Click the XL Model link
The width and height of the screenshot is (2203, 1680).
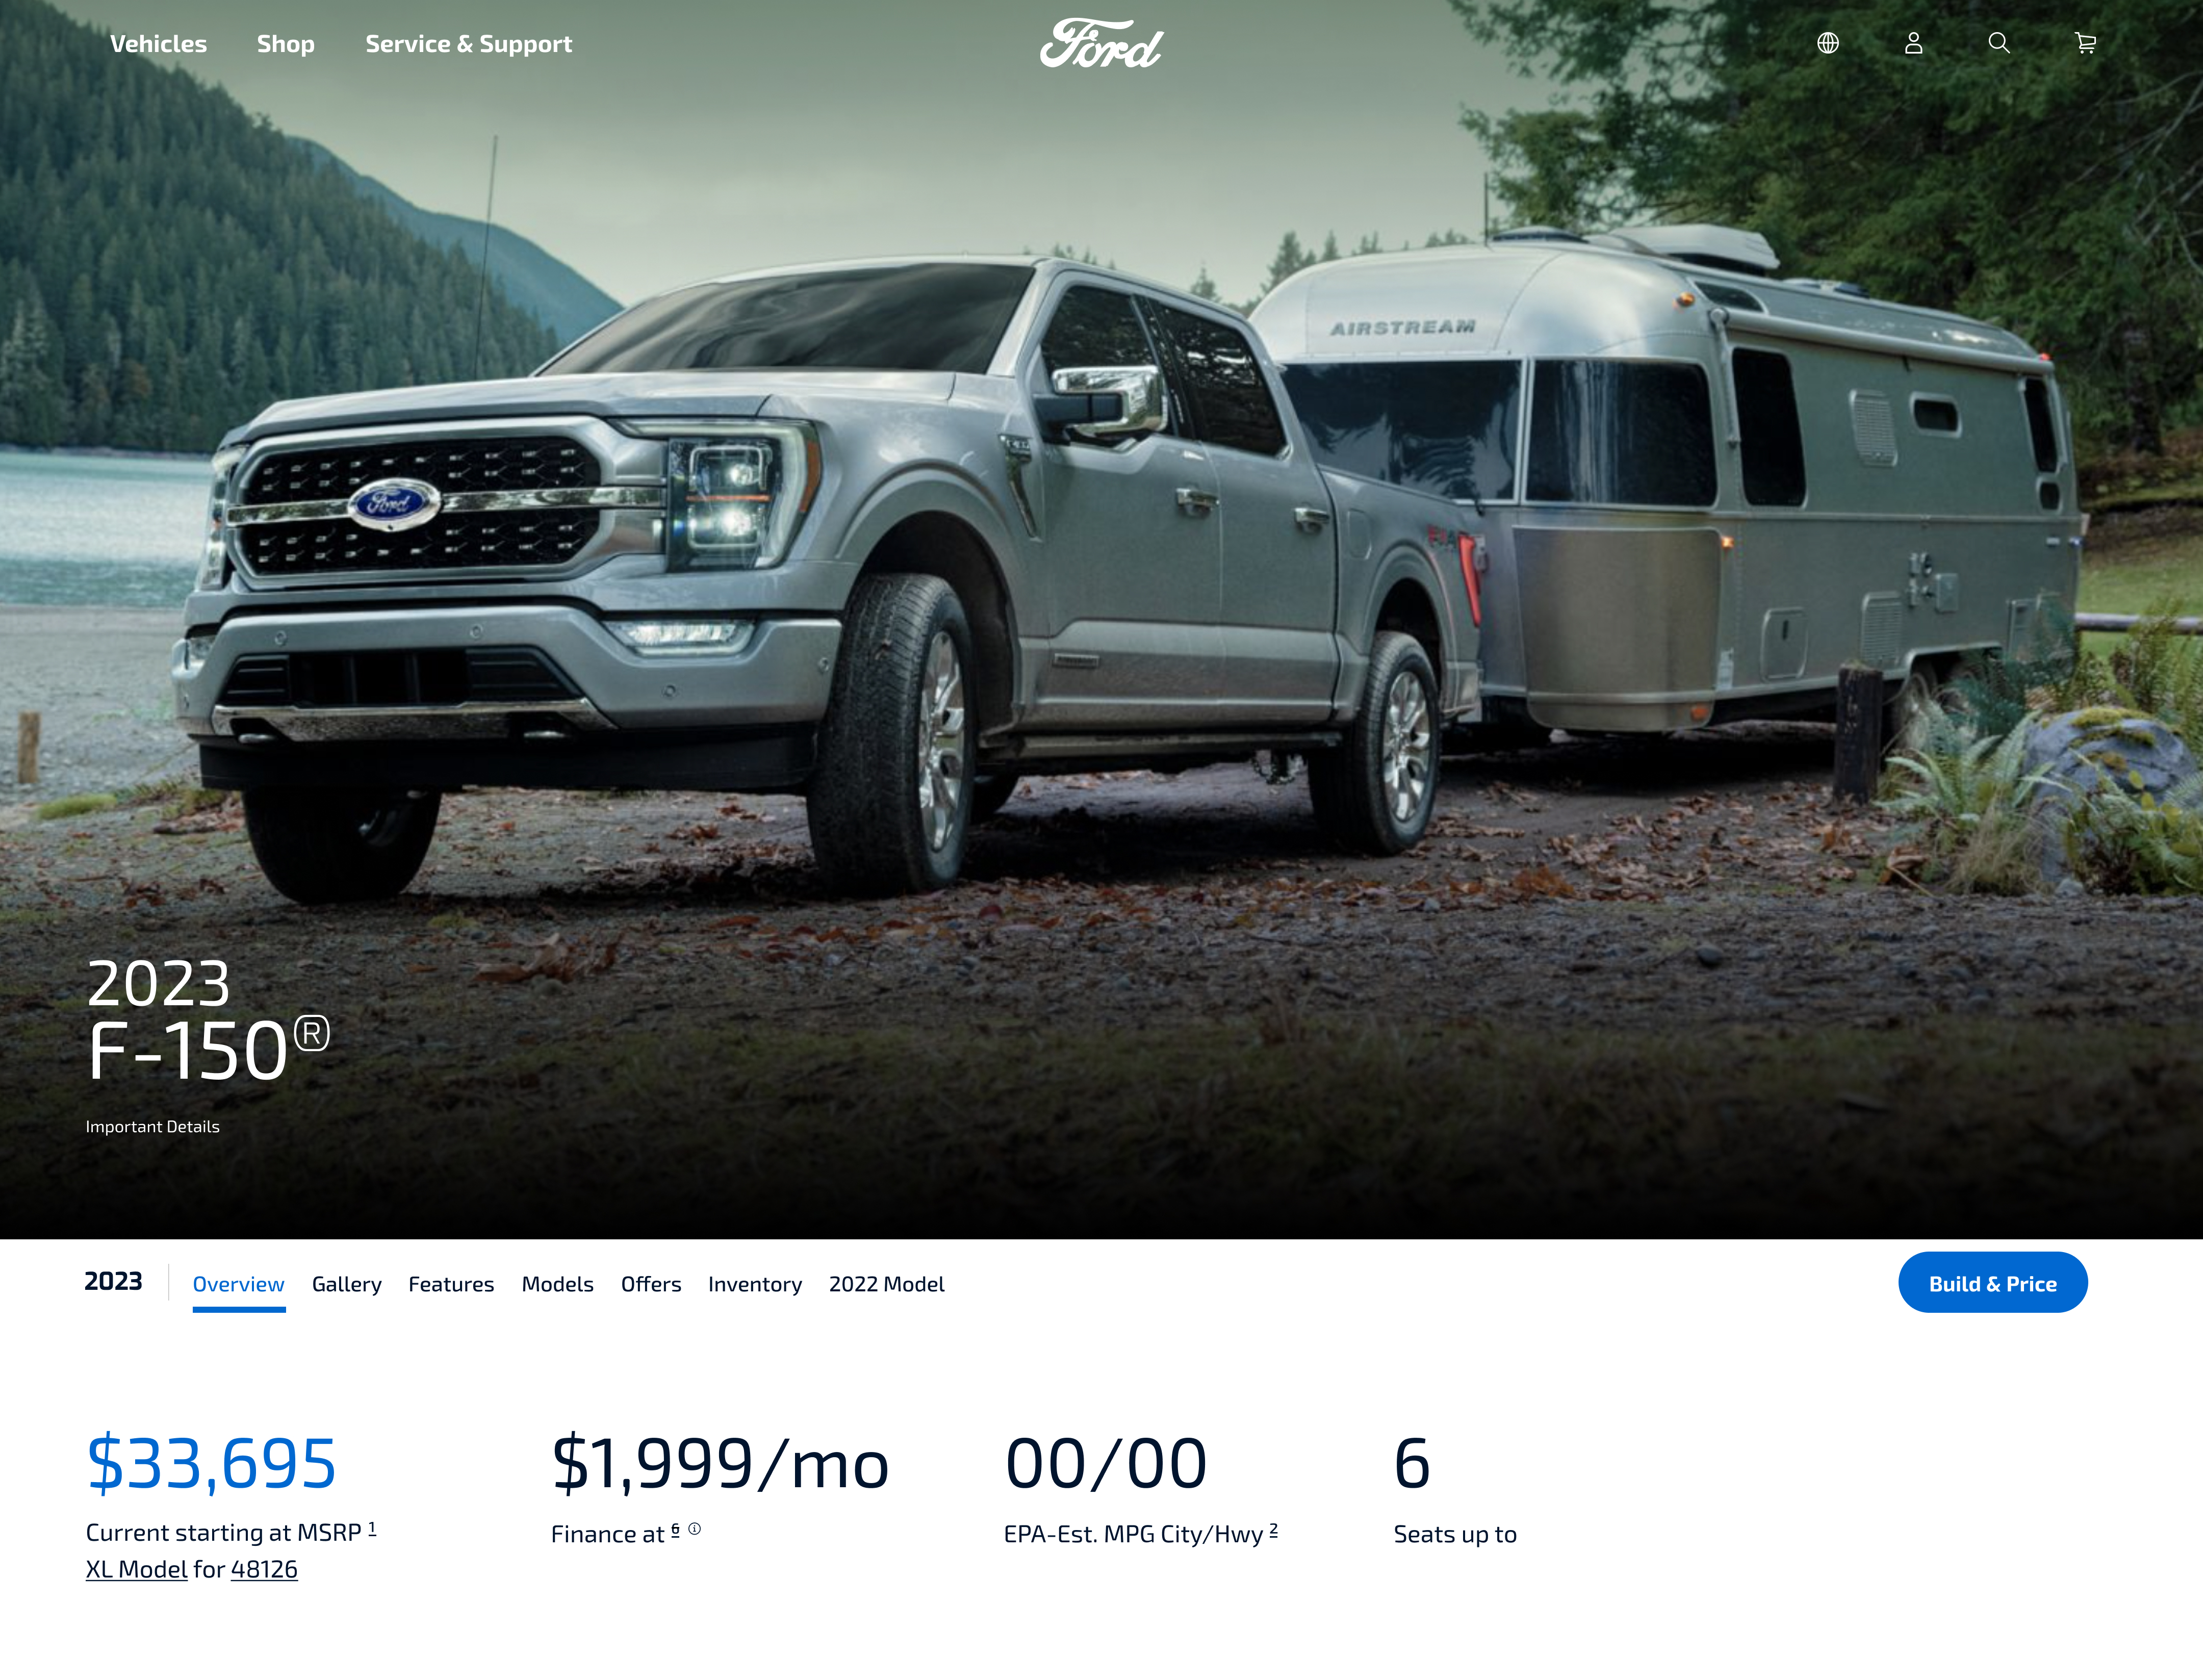coord(136,1570)
